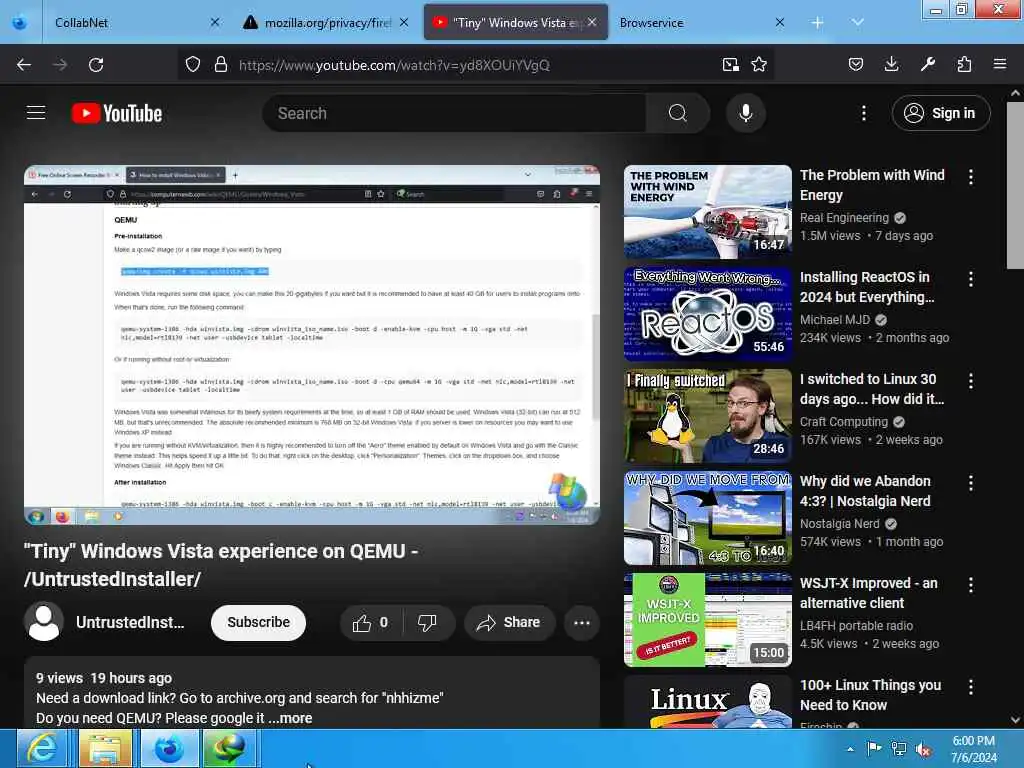Open tracking protection shield icon
The height and width of the screenshot is (768, 1024).
tap(193, 65)
